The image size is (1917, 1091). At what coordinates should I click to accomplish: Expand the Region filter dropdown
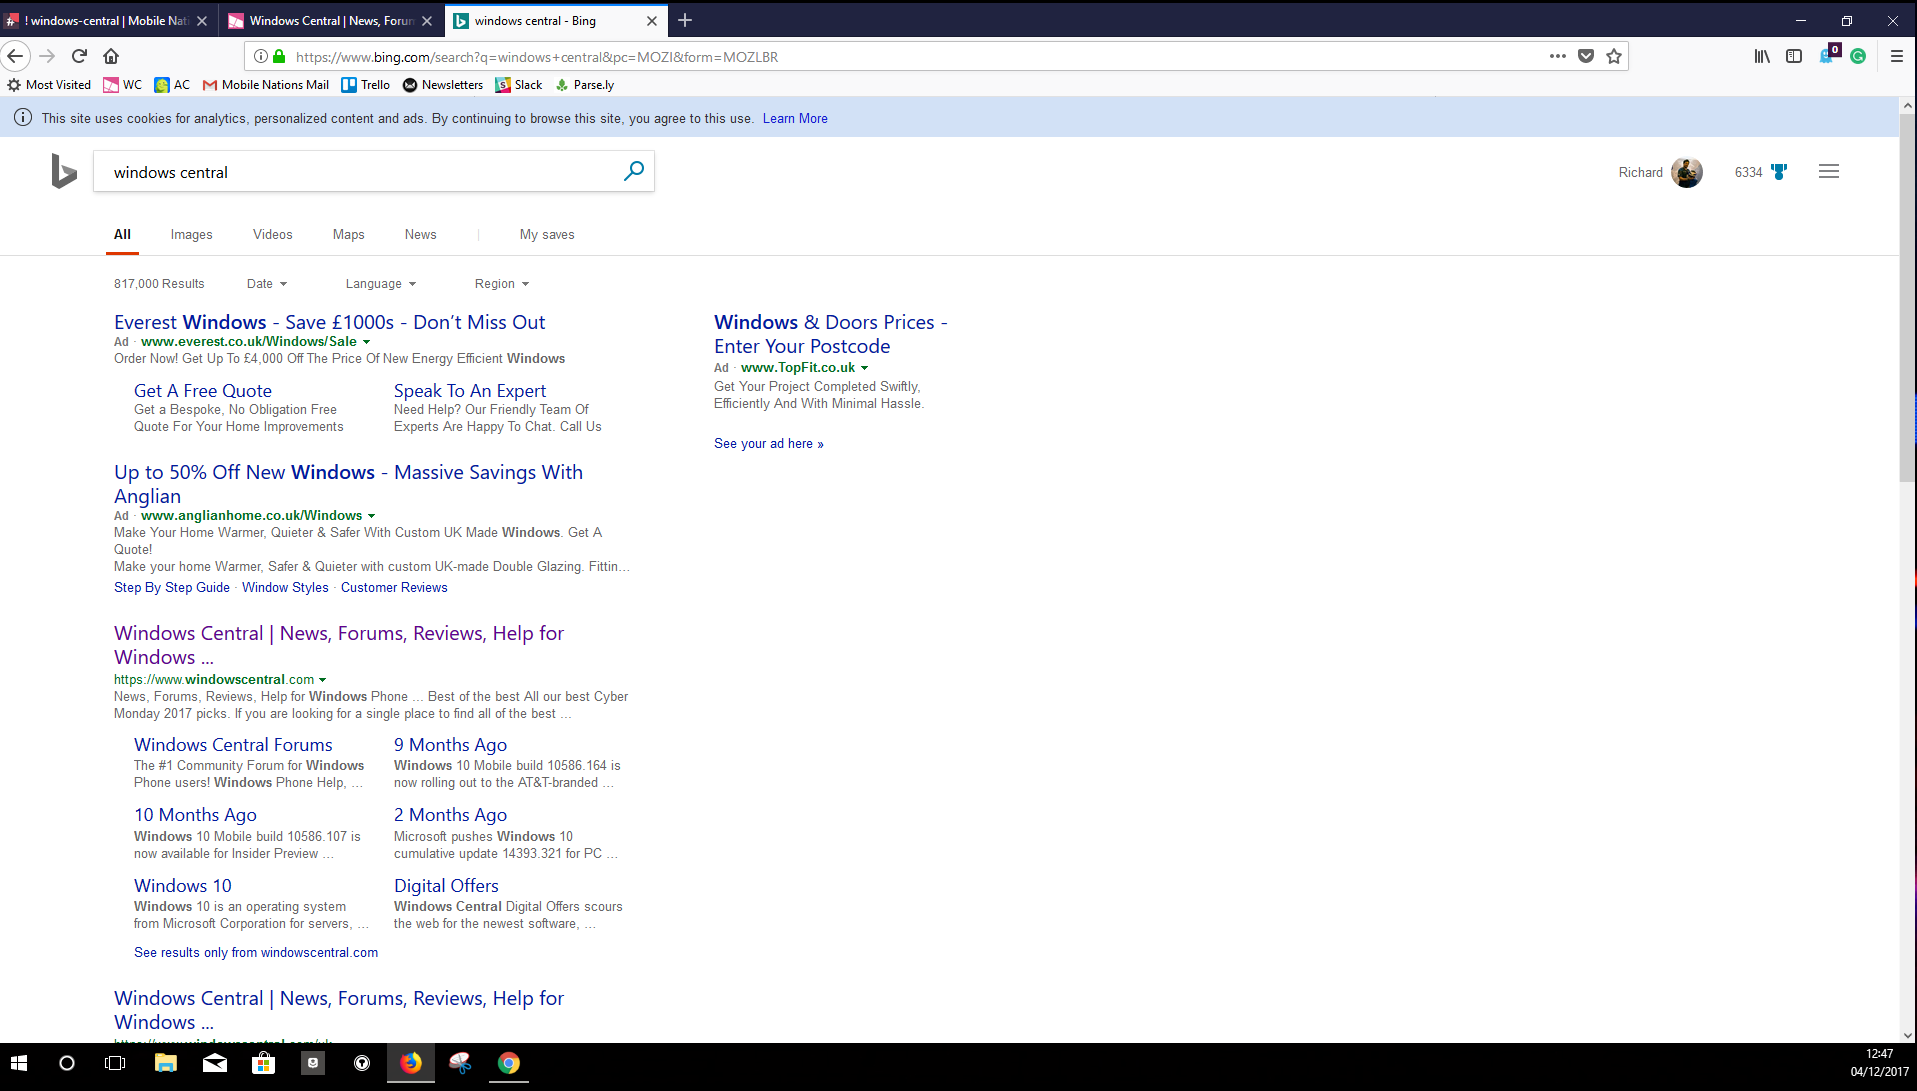501,284
